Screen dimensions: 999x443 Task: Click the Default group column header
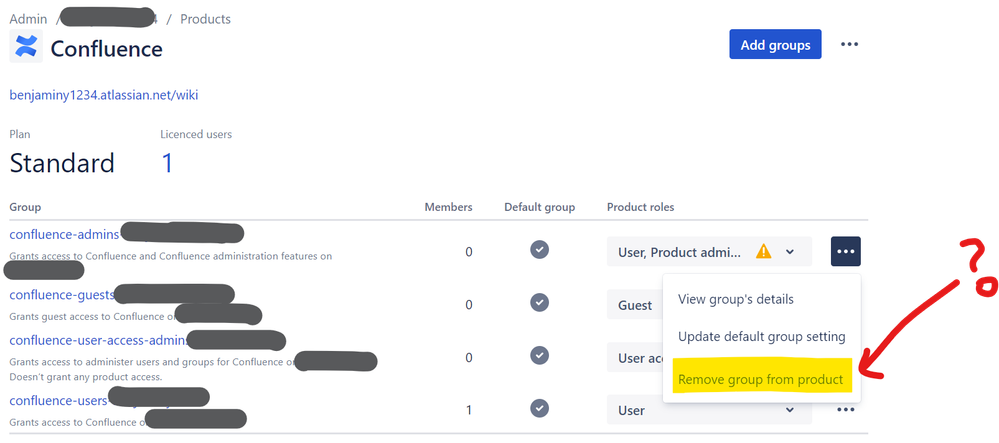click(540, 207)
